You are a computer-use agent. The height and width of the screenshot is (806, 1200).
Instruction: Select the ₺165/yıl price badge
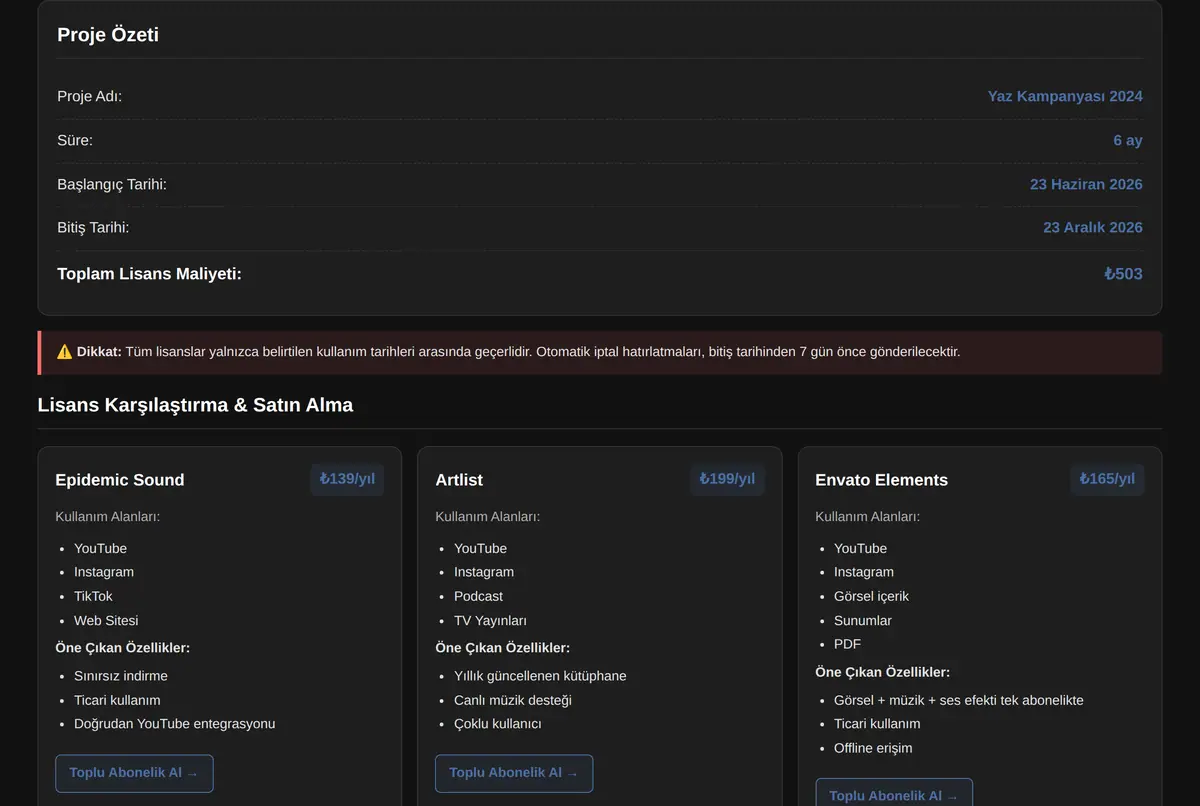tap(1107, 479)
